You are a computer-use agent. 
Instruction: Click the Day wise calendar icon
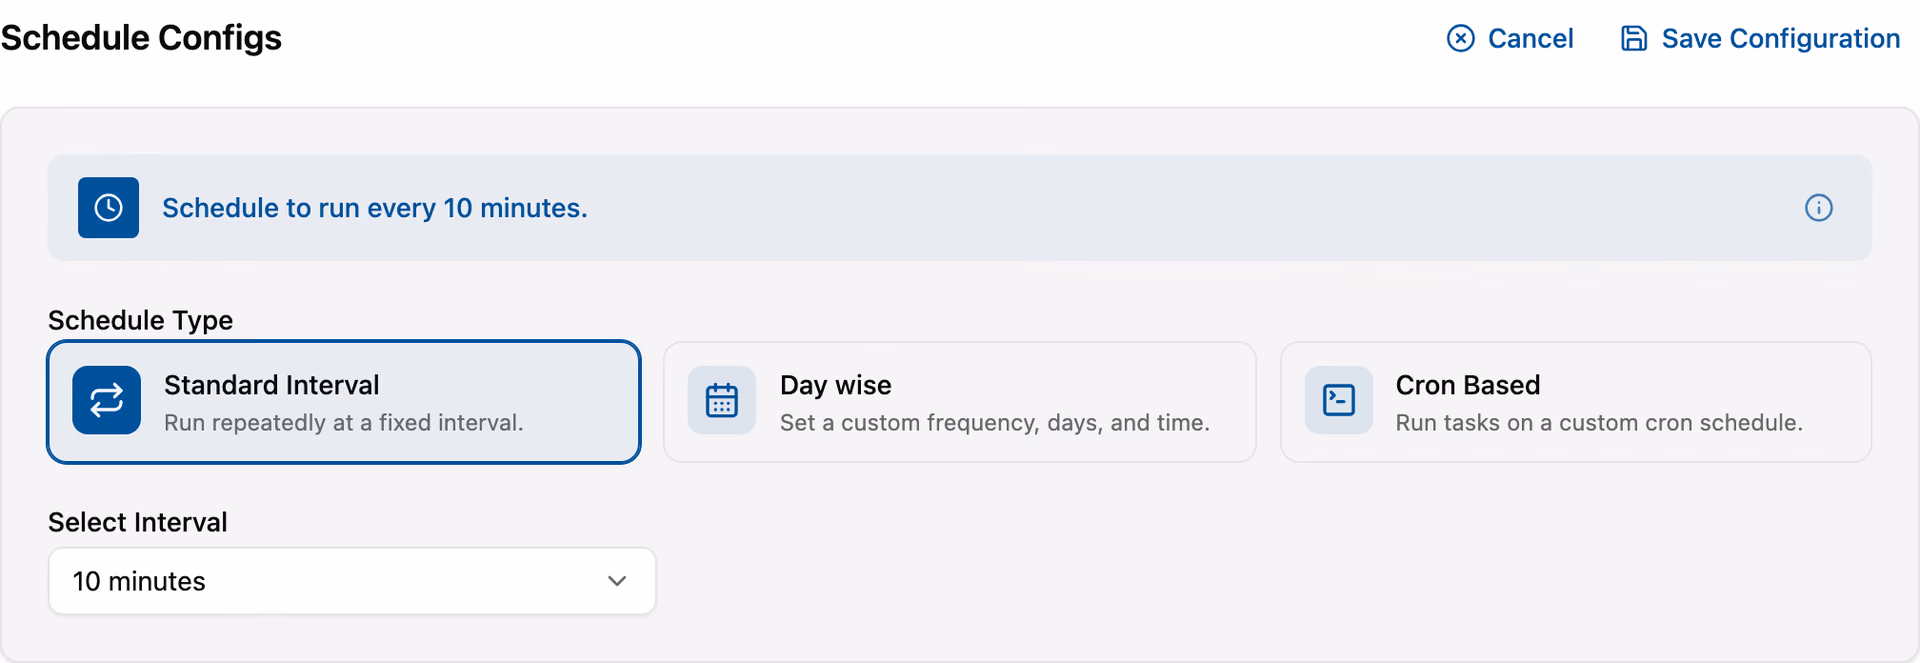coord(722,401)
